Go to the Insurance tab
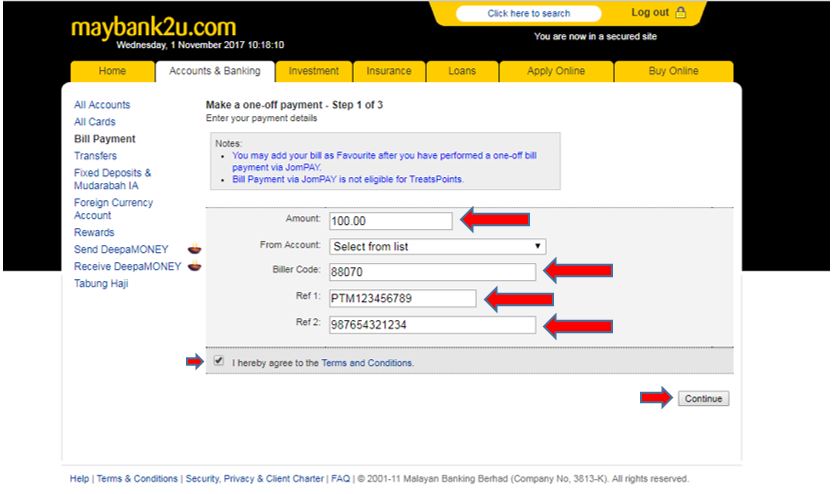This screenshot has height=494, width=834. [389, 71]
